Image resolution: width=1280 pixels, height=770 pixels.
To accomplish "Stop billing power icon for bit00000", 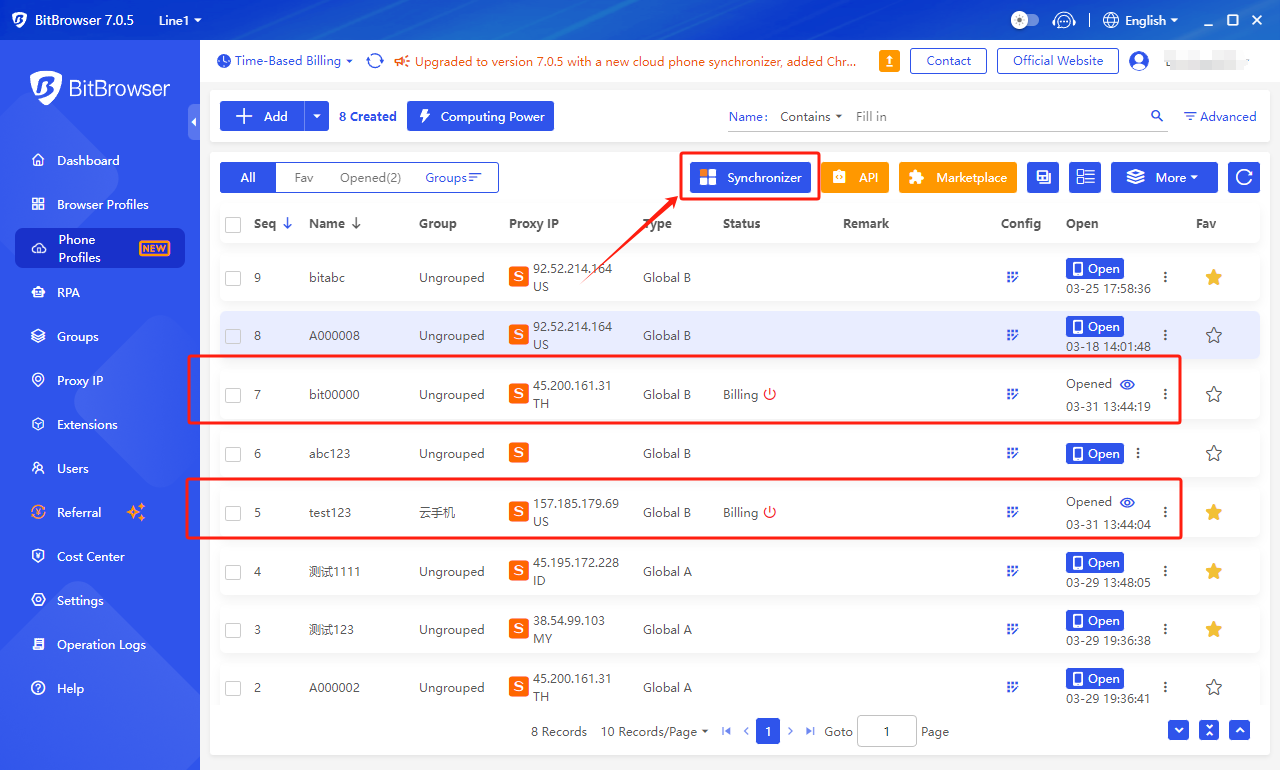I will click(x=770, y=395).
